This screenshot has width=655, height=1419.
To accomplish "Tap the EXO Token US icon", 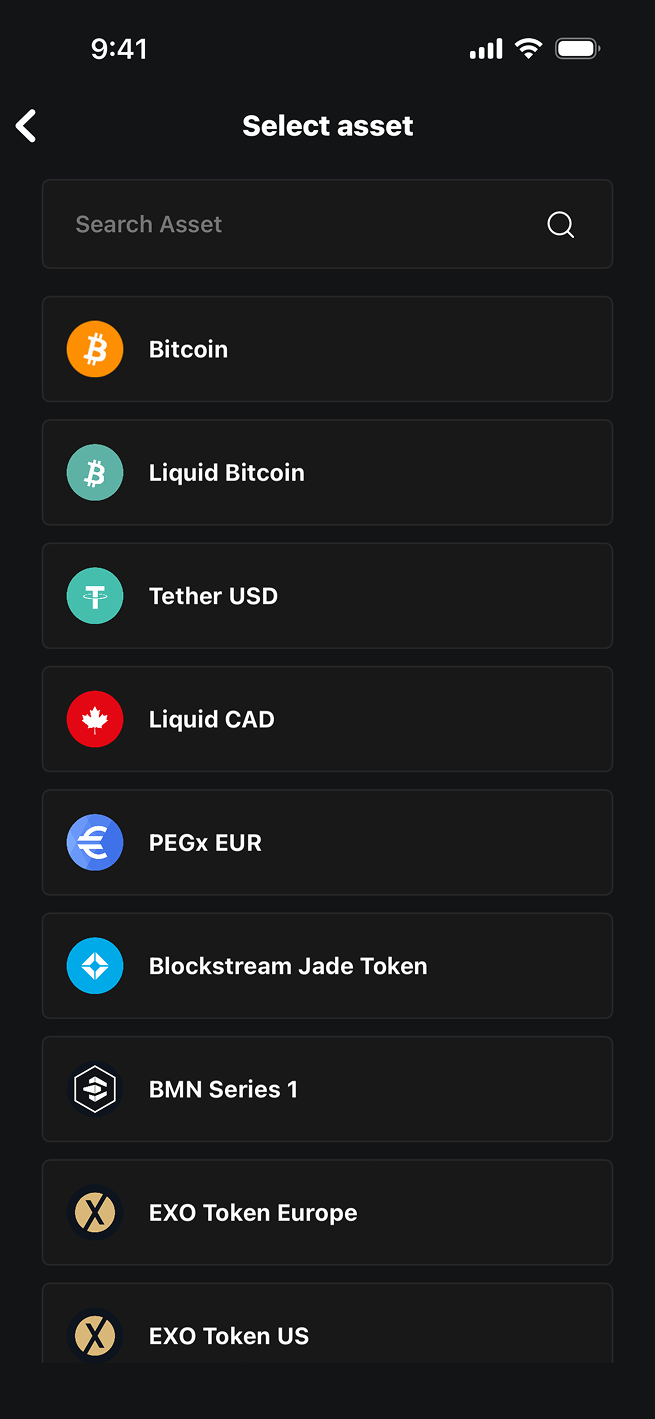I will point(94,1335).
